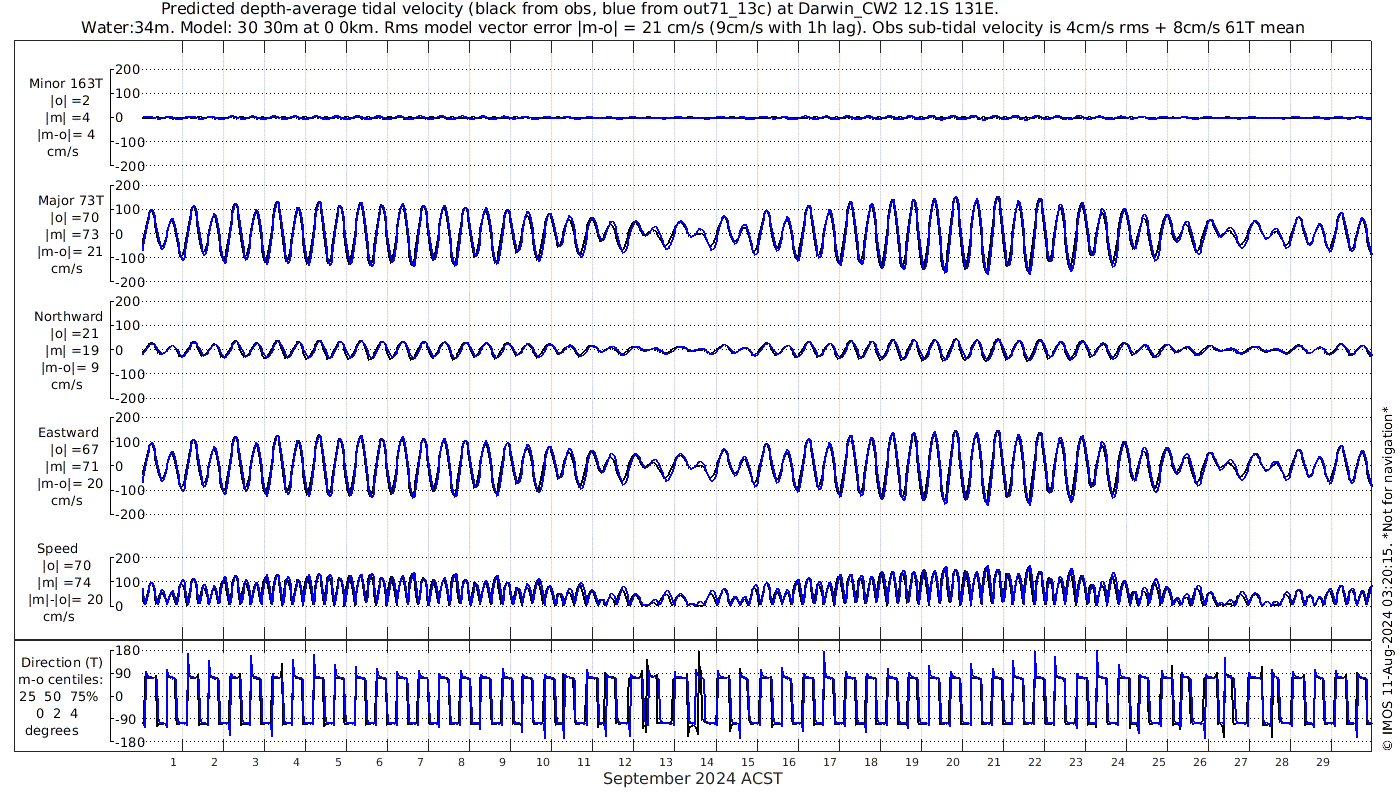Click day '20' on the date axis
This screenshot has width=1400, height=800.
(953, 762)
